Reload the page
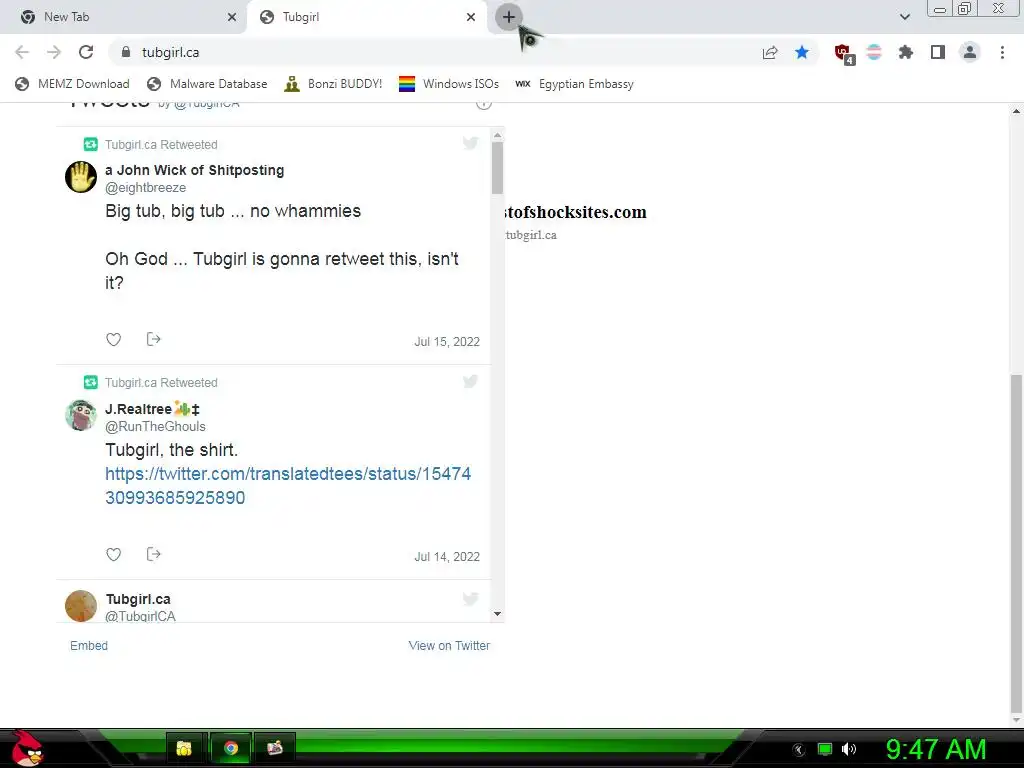Image resolution: width=1024 pixels, height=768 pixels. point(86,52)
